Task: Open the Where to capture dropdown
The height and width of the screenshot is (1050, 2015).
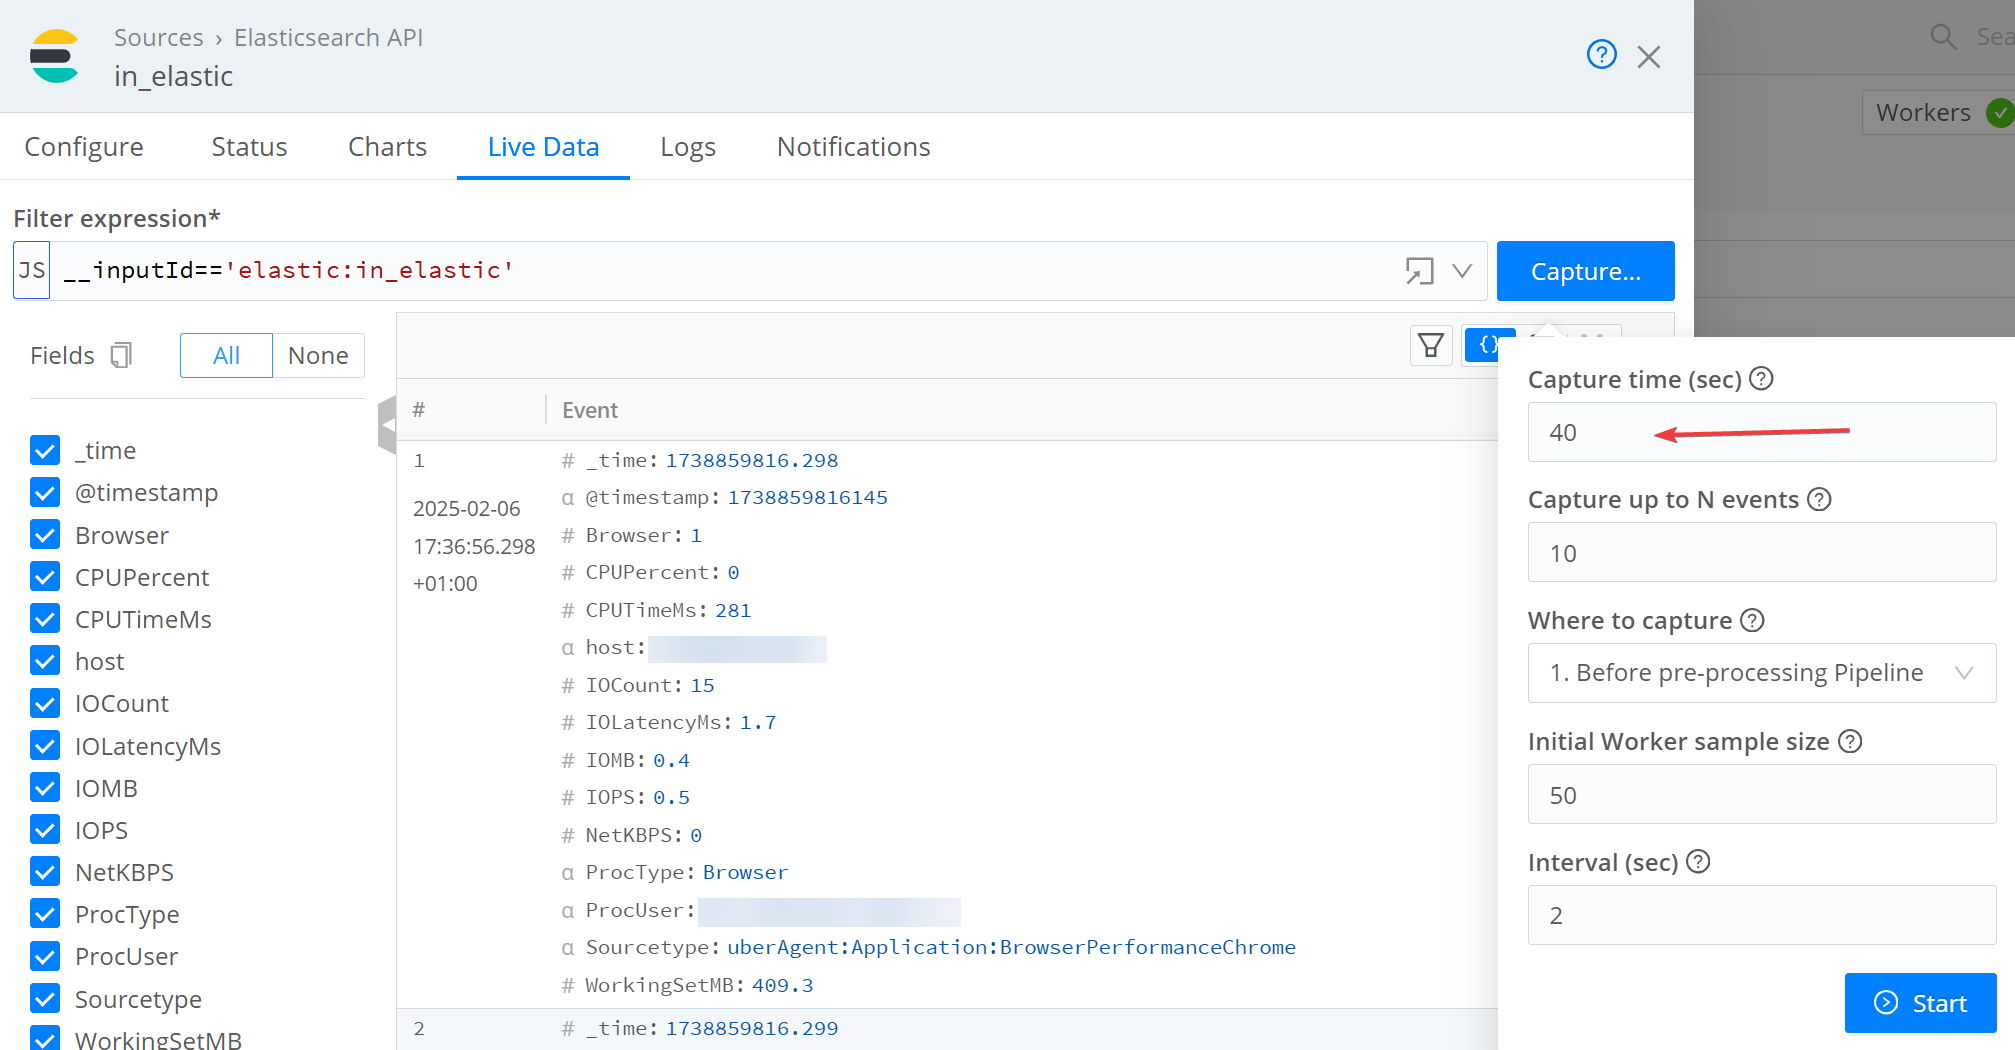Action: click(x=1762, y=673)
